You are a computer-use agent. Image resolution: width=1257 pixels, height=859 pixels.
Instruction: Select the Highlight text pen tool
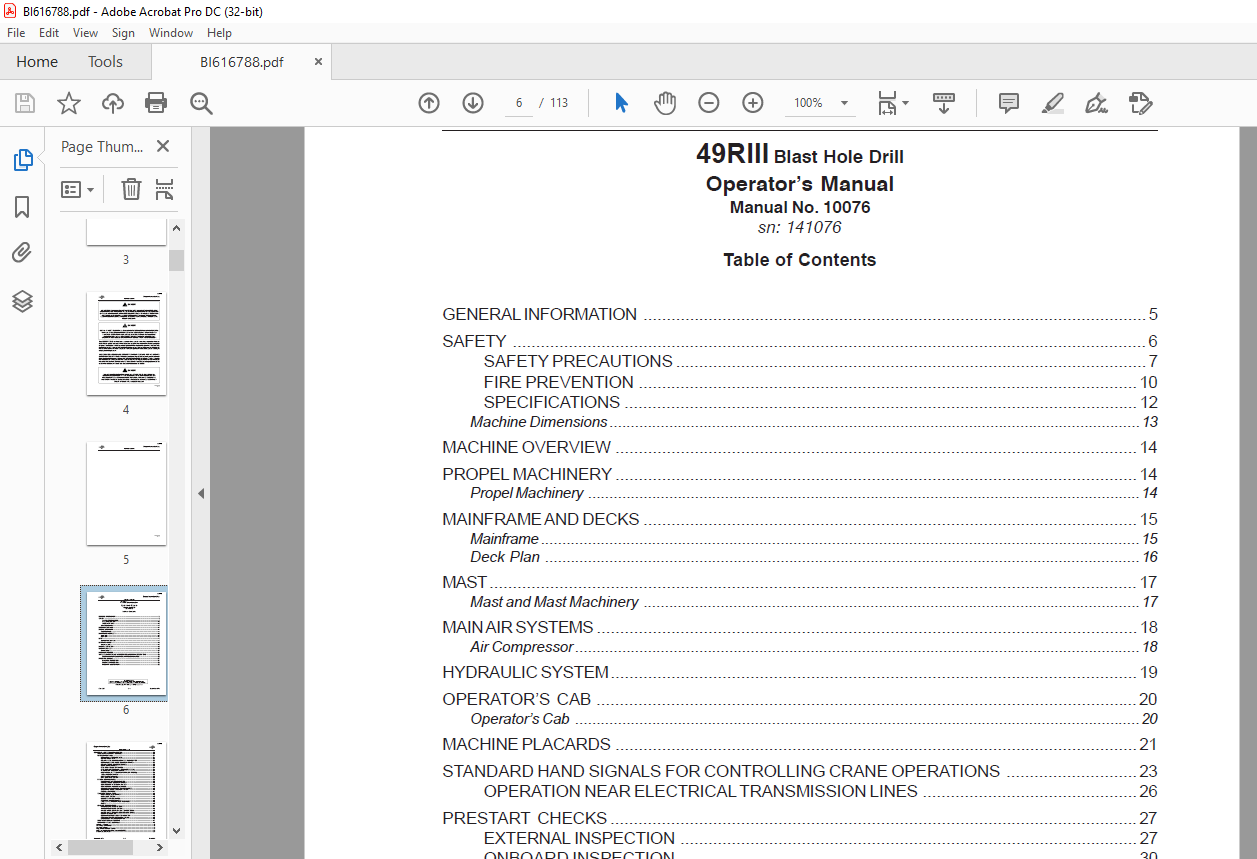1052,103
